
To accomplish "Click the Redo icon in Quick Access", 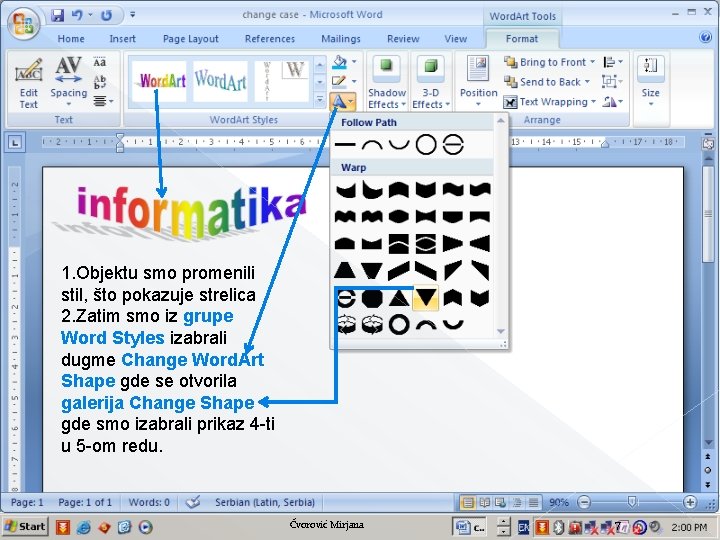I will (x=107, y=15).
